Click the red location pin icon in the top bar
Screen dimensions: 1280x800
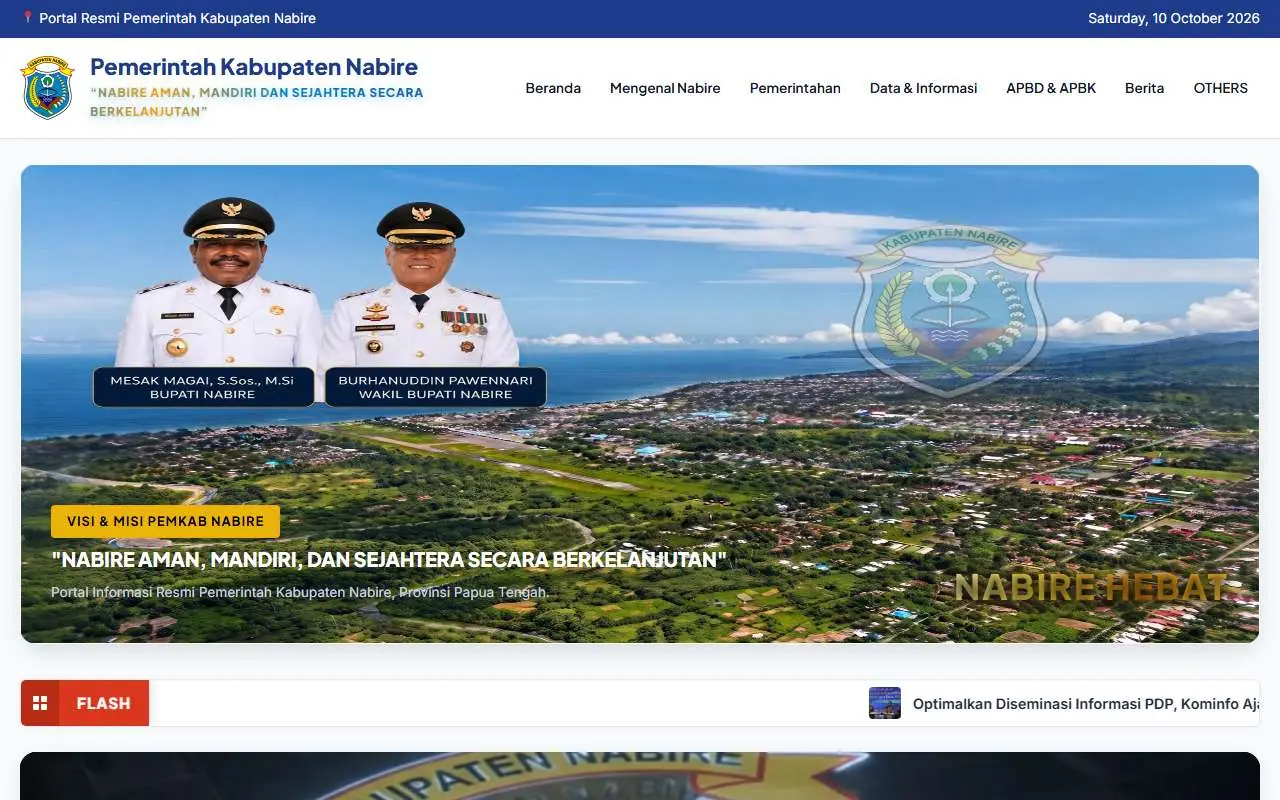point(28,18)
